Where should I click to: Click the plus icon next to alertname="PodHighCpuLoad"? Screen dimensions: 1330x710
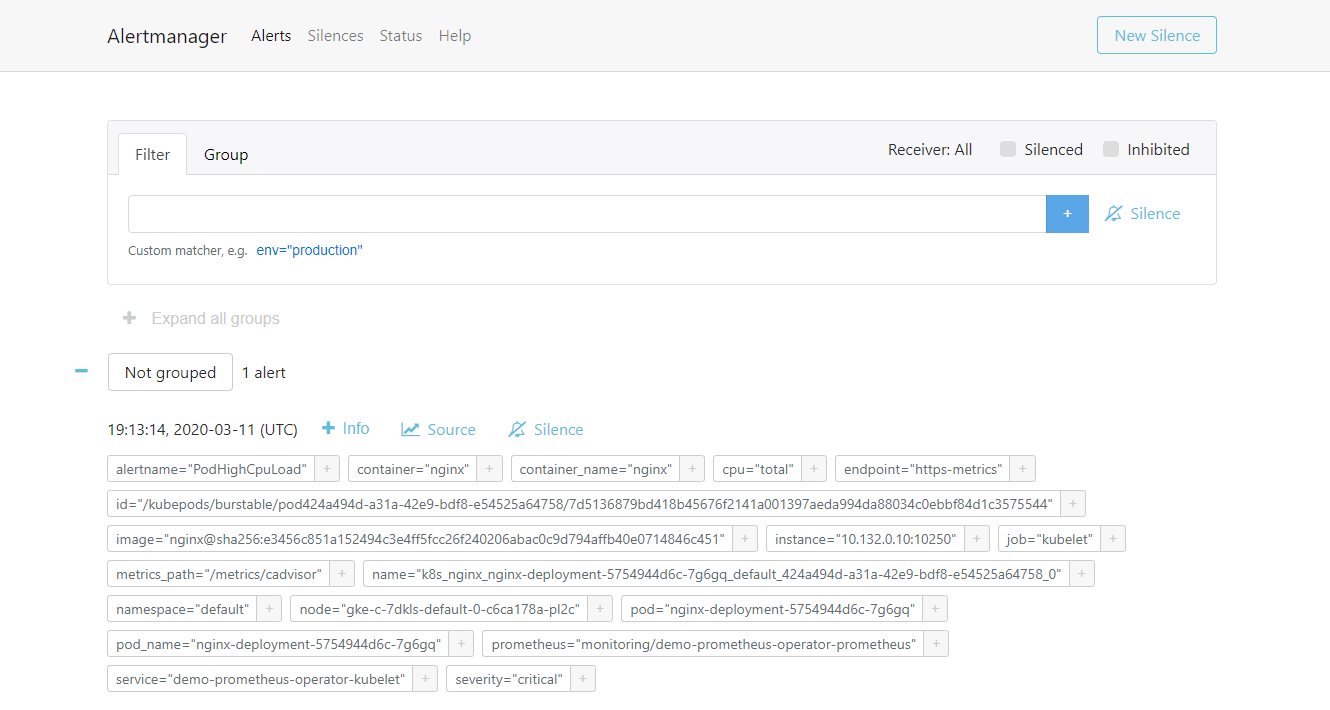327,469
